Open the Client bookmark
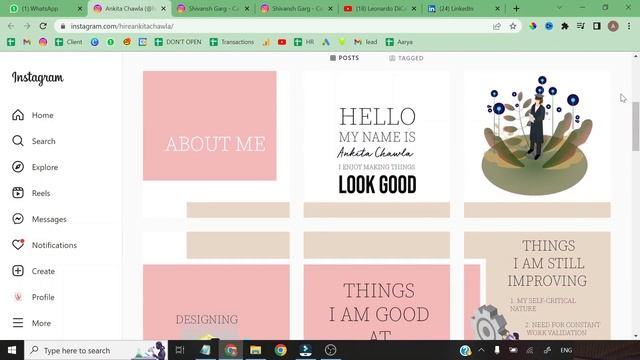The image size is (640, 360). pos(69,42)
